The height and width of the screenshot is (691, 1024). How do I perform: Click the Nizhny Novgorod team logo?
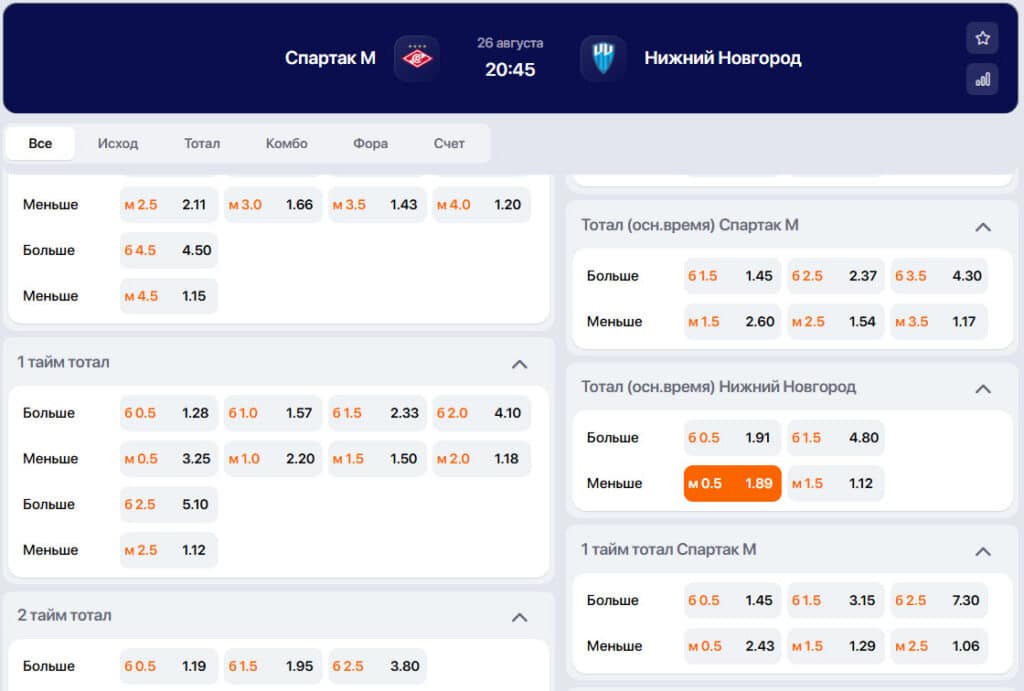point(603,58)
